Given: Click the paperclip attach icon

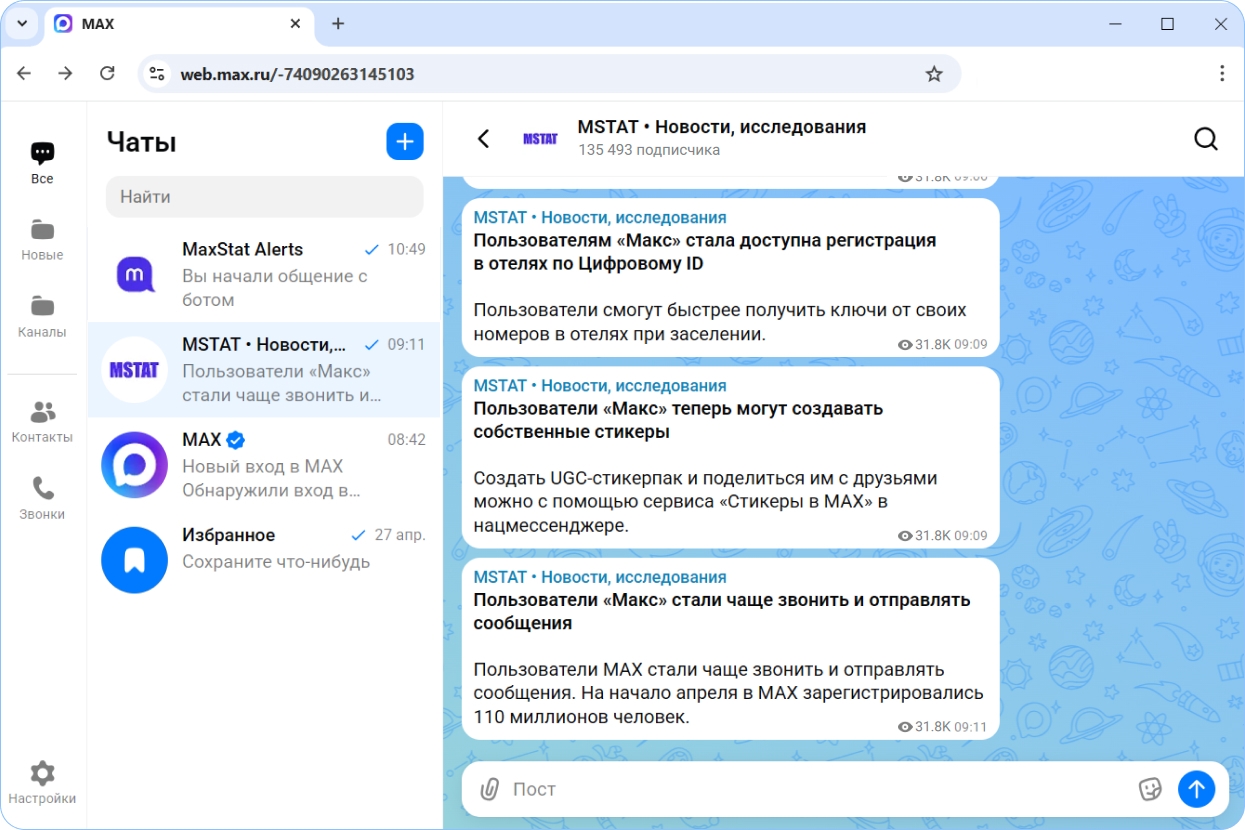Looking at the screenshot, I should 489,789.
